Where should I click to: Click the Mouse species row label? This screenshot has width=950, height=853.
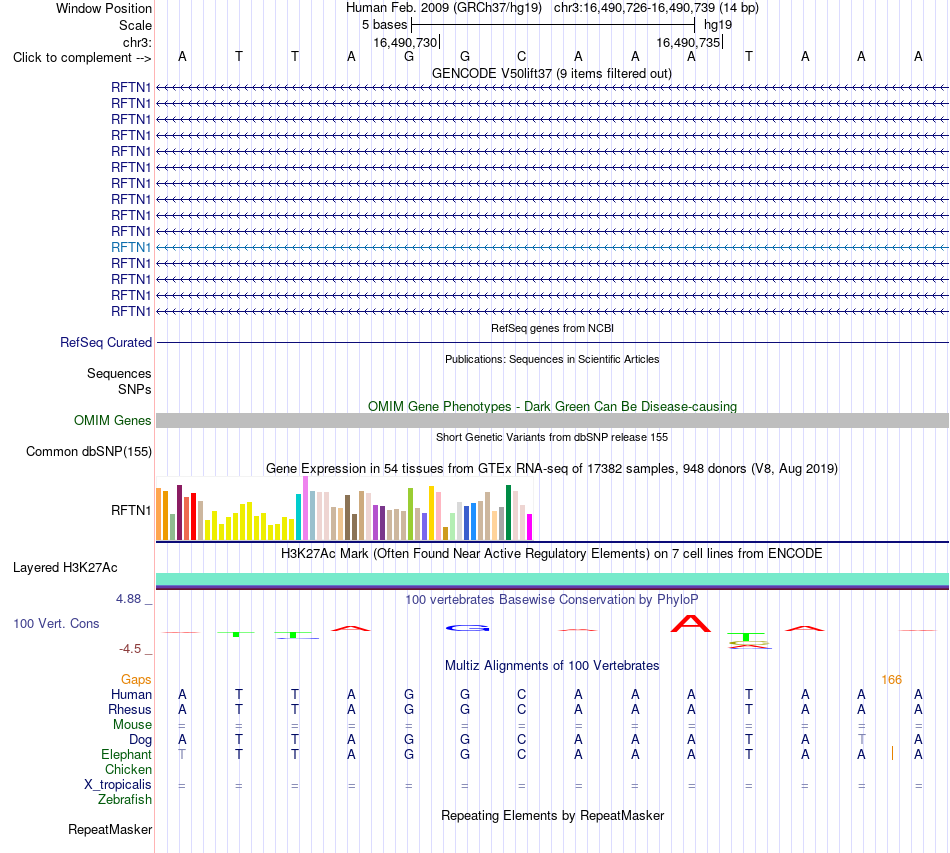point(132,725)
